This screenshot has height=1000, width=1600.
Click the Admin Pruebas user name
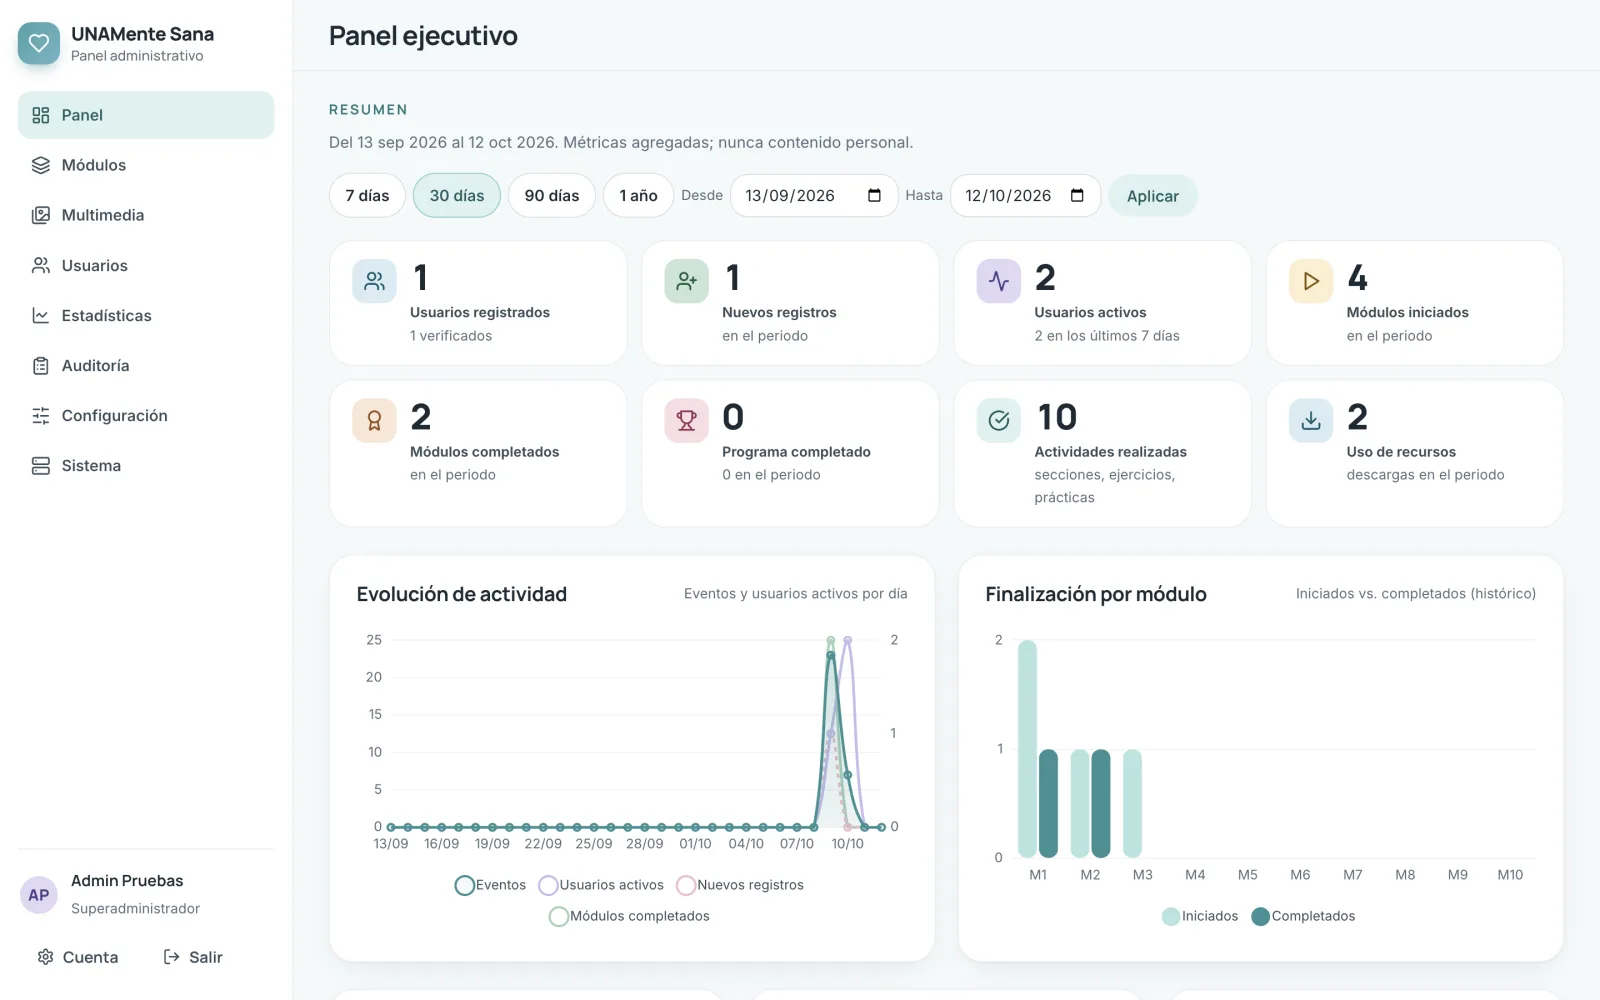[127, 881]
